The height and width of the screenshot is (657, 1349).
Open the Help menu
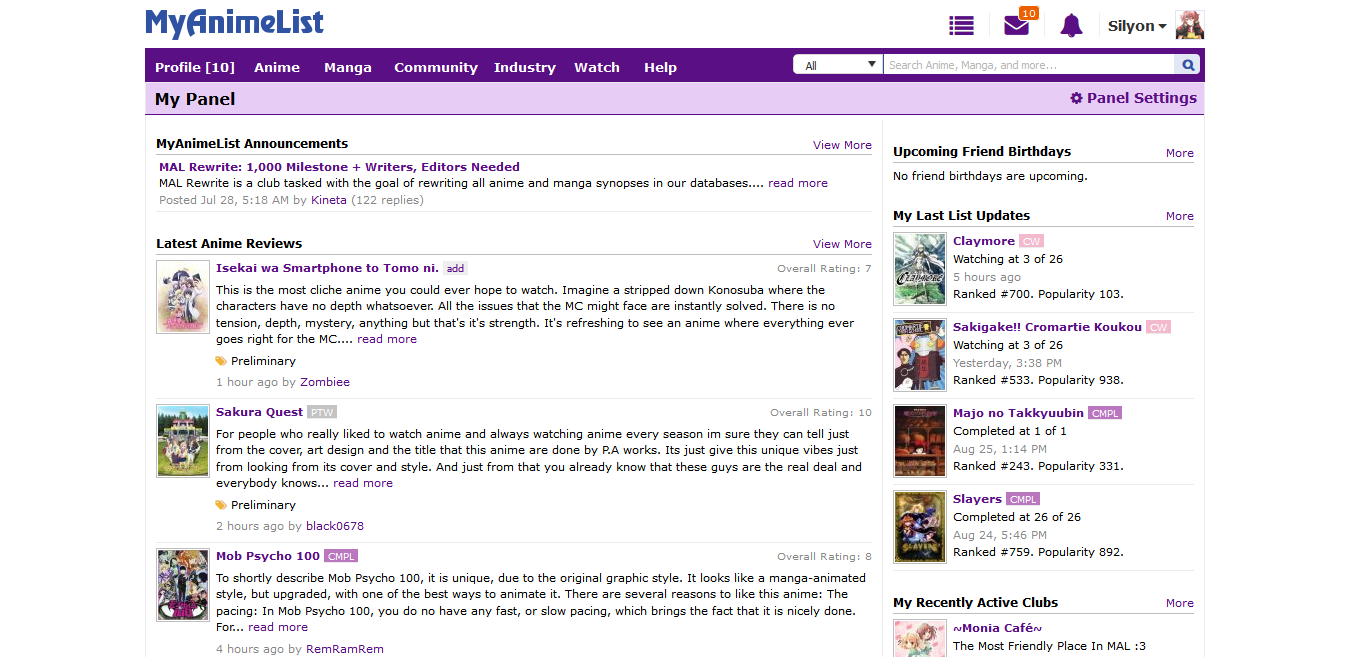pyautogui.click(x=660, y=67)
